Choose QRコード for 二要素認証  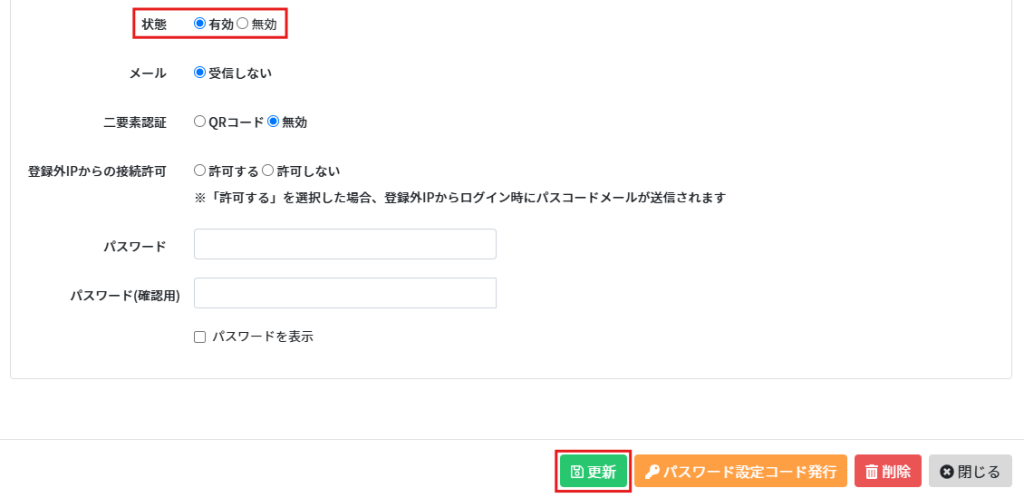coord(200,122)
